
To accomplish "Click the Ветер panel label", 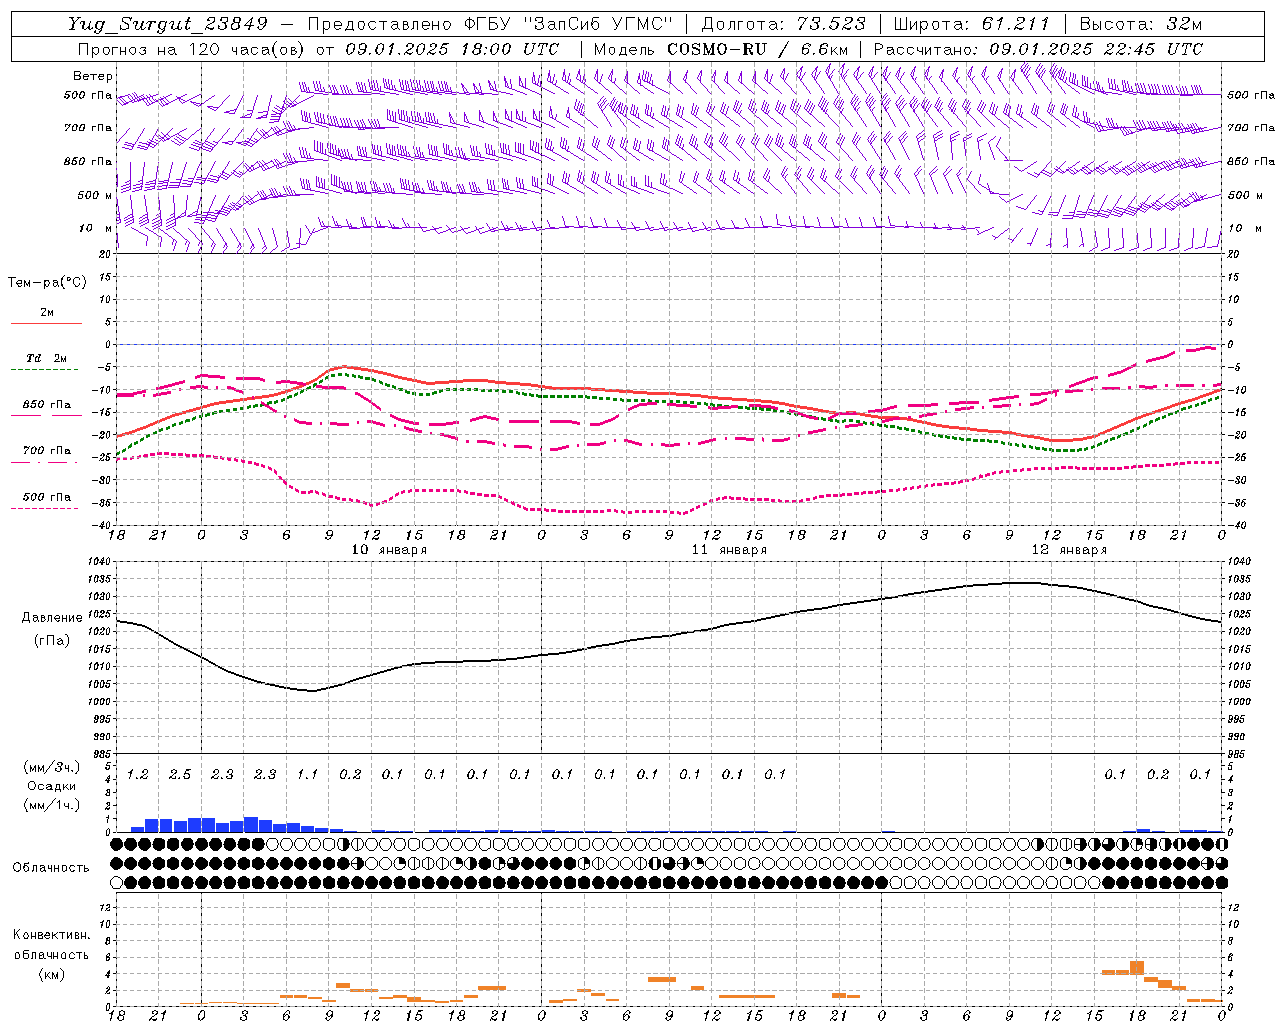I will tap(92, 76).
